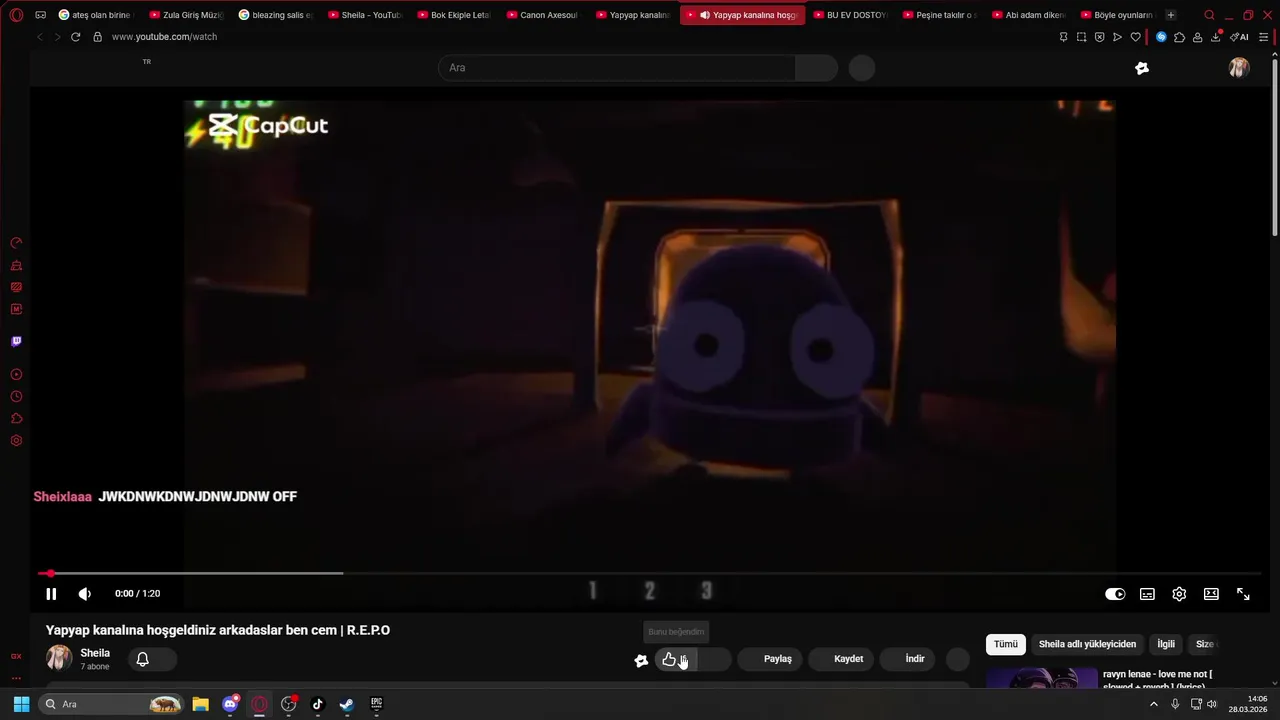Switch to the Abi adam diken tab

tap(1027, 15)
